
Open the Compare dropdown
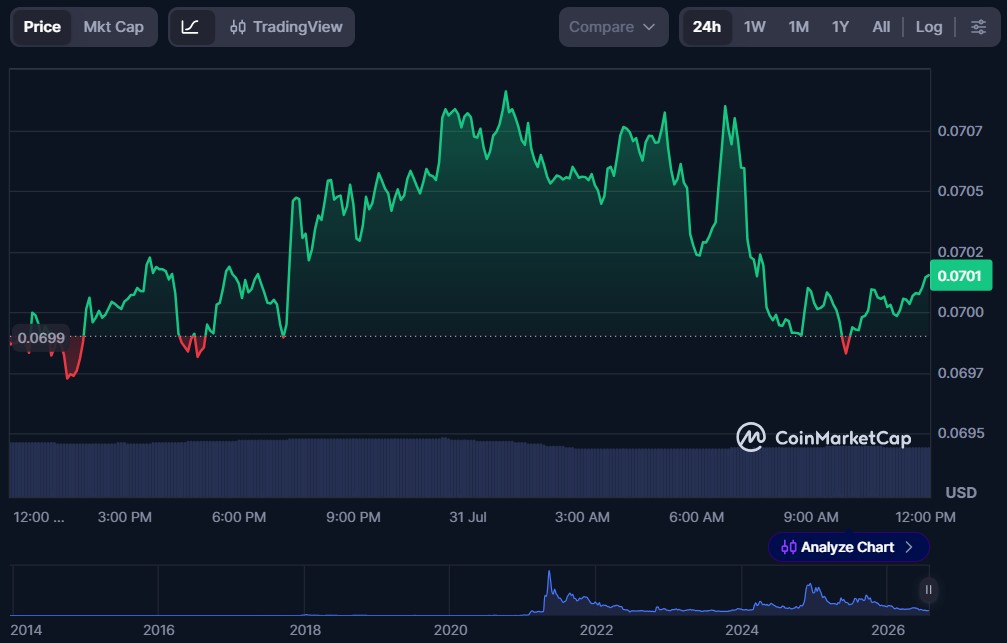coord(613,27)
